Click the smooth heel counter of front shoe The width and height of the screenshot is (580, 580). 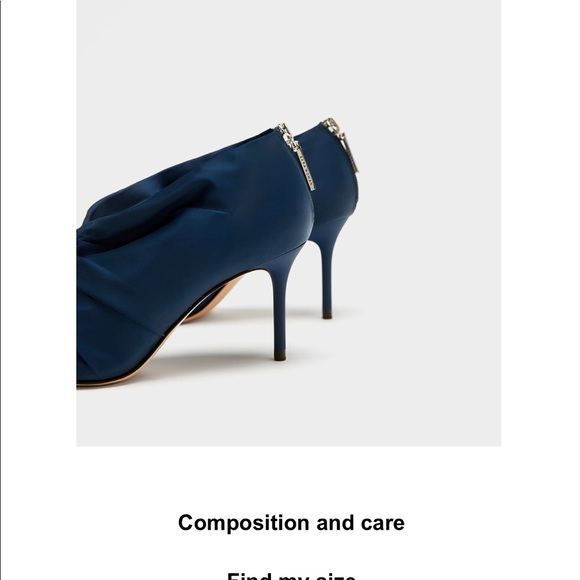click(x=274, y=207)
